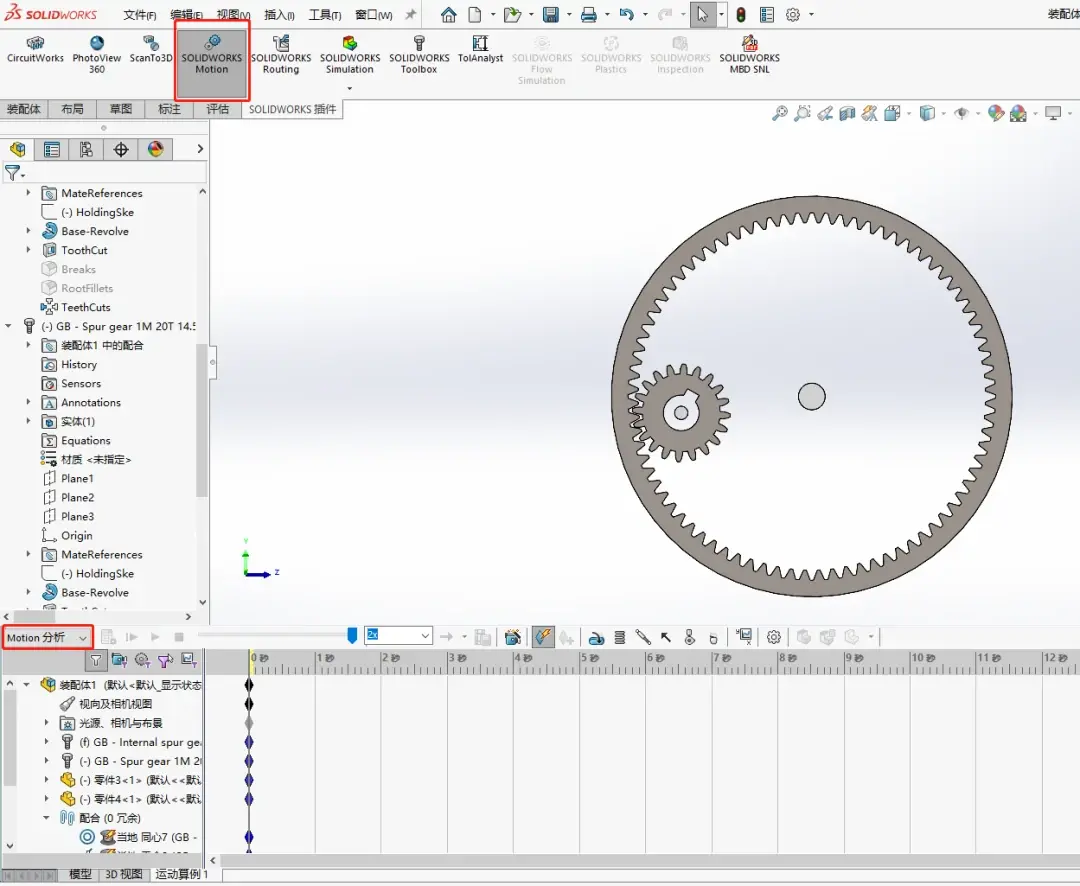Open the FeatureManager design tree tab
Screen dimensions: 1080x886
(18, 150)
